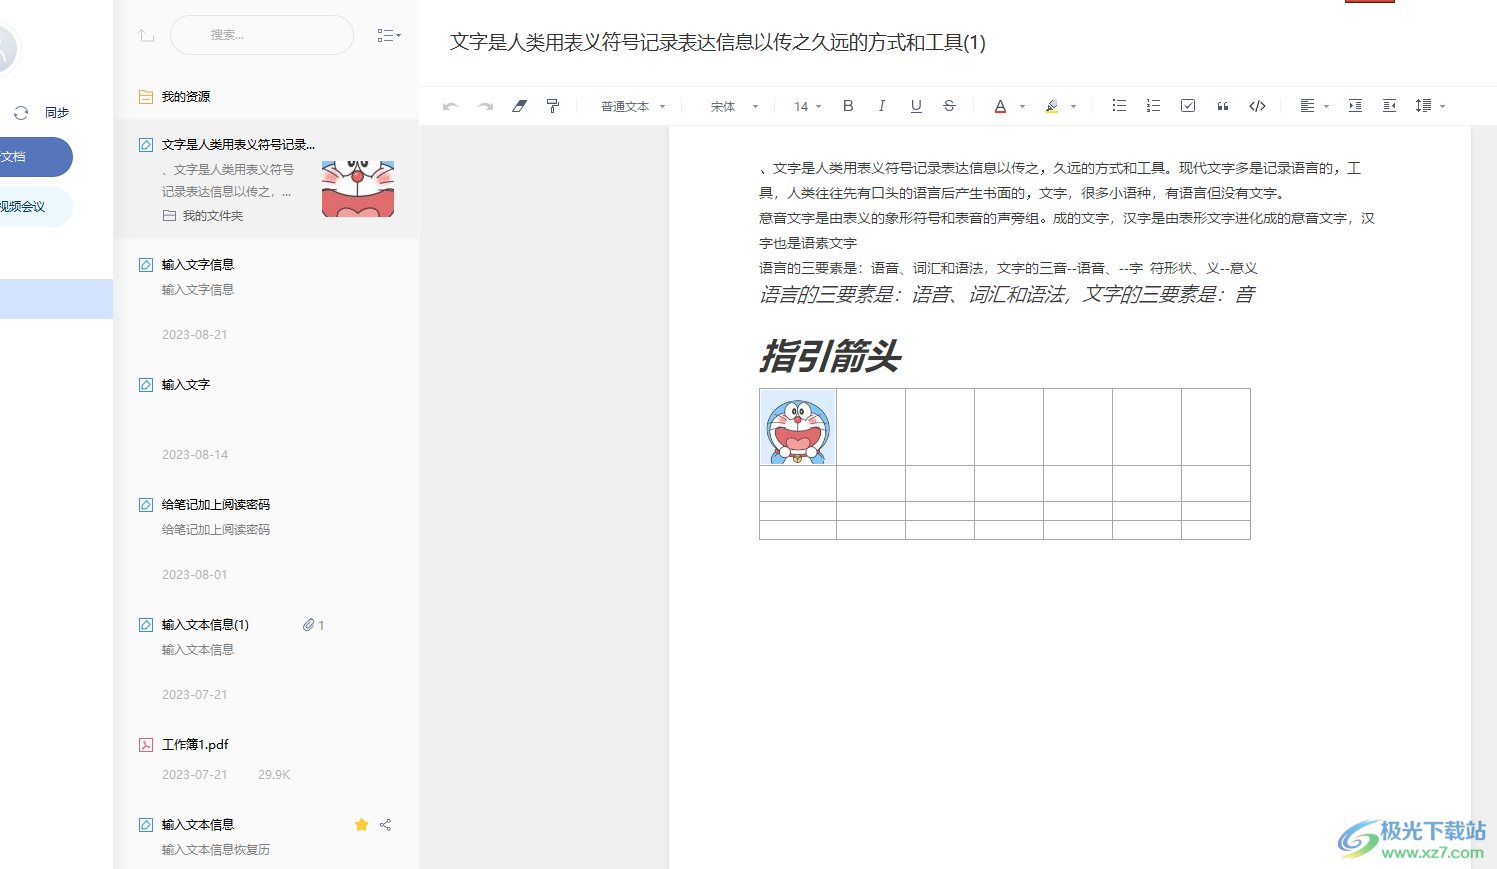
Task: Select the clear formatting eraser icon
Action: point(519,106)
